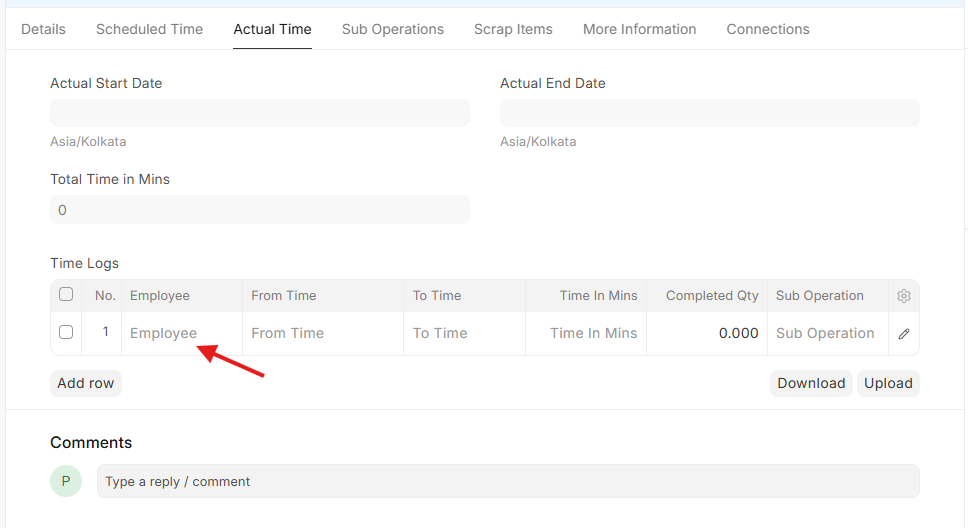The image size is (968, 528).
Task: Go to the Sub Operations tab
Action: click(392, 29)
